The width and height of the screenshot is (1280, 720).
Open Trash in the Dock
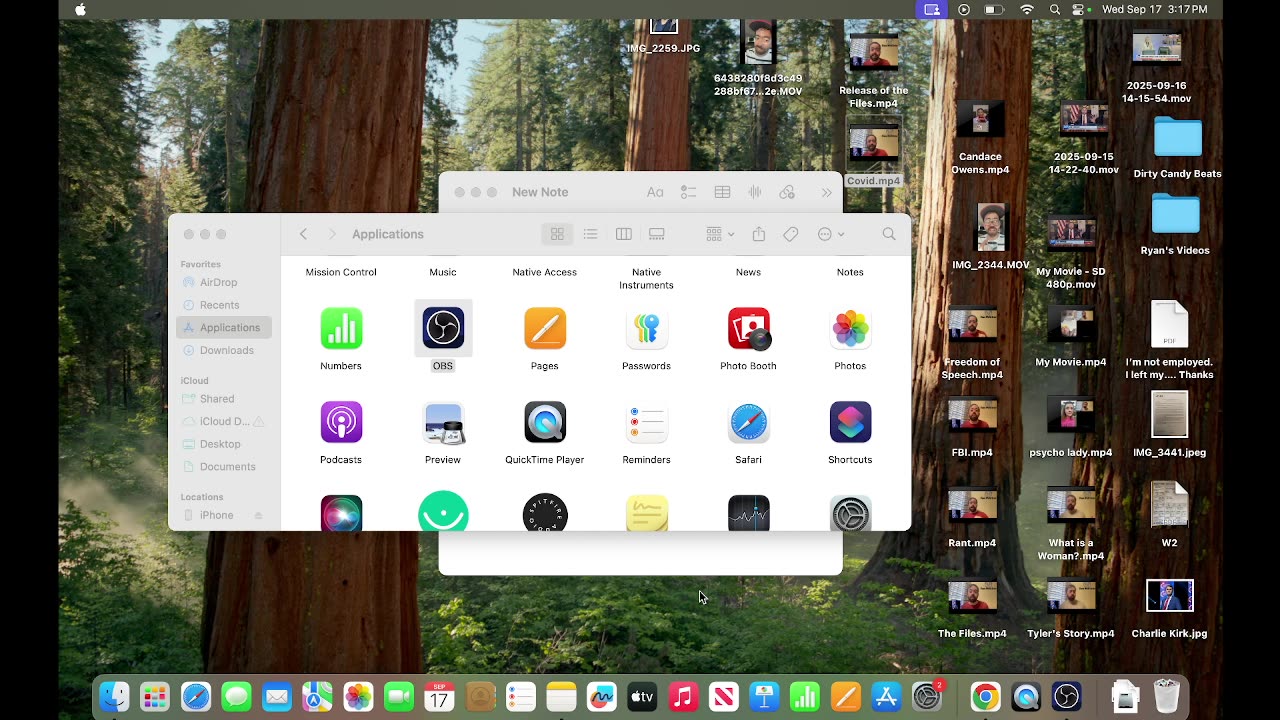pos(1167,697)
